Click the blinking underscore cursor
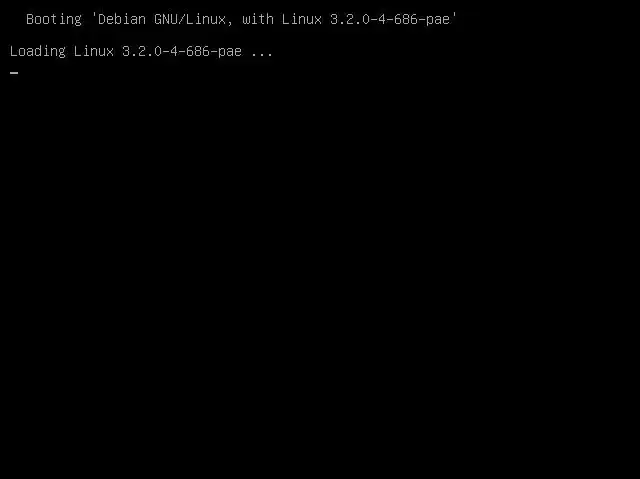This screenshot has width=640, height=479. (14, 73)
